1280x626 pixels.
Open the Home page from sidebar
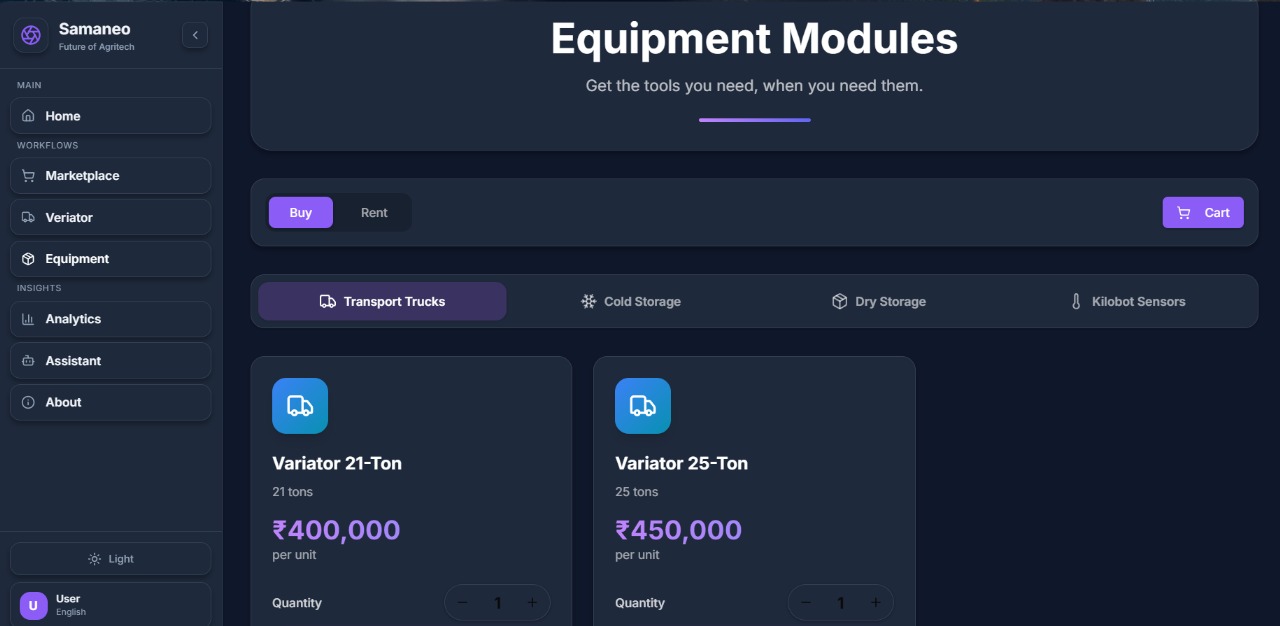111,116
